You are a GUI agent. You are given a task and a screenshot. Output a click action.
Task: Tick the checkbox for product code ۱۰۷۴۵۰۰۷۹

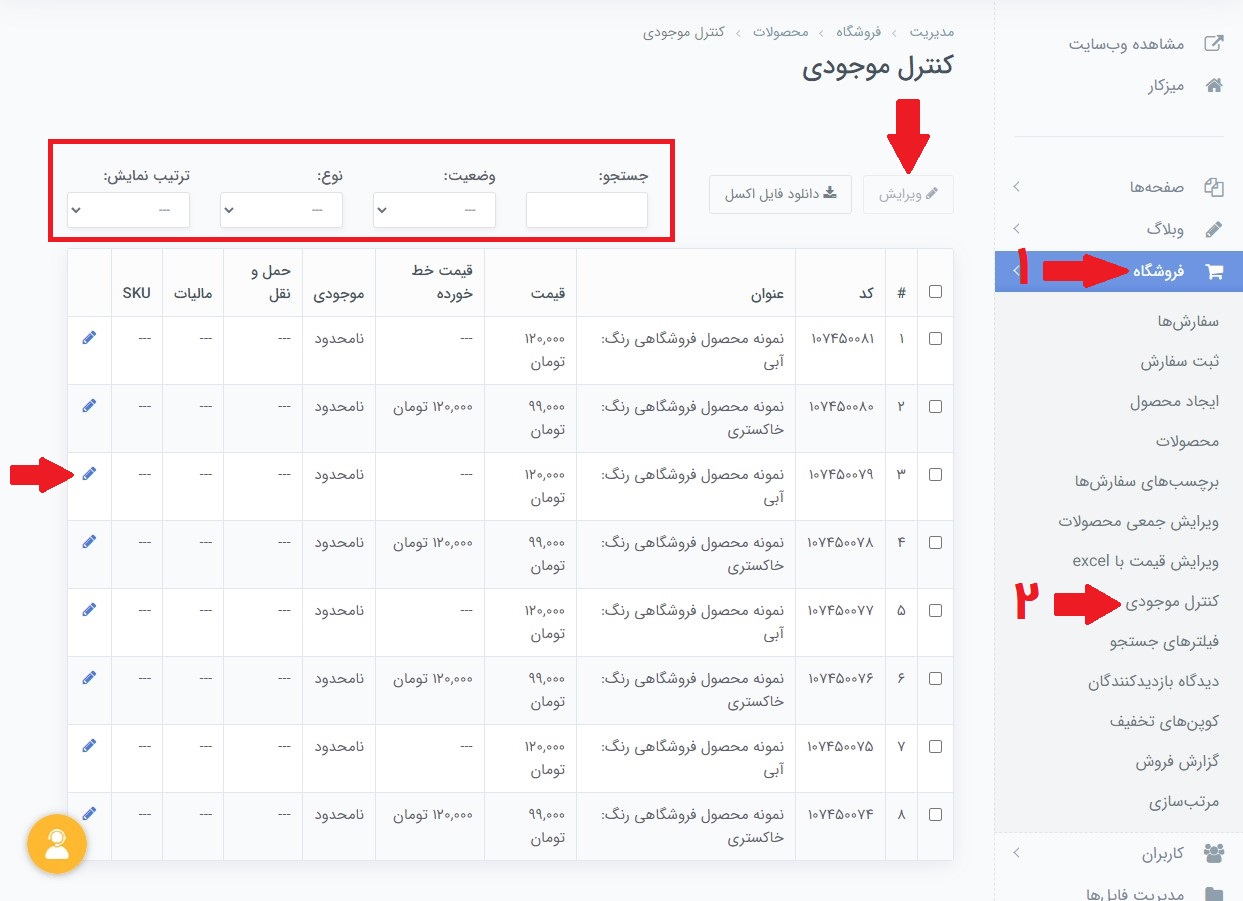coord(935,473)
